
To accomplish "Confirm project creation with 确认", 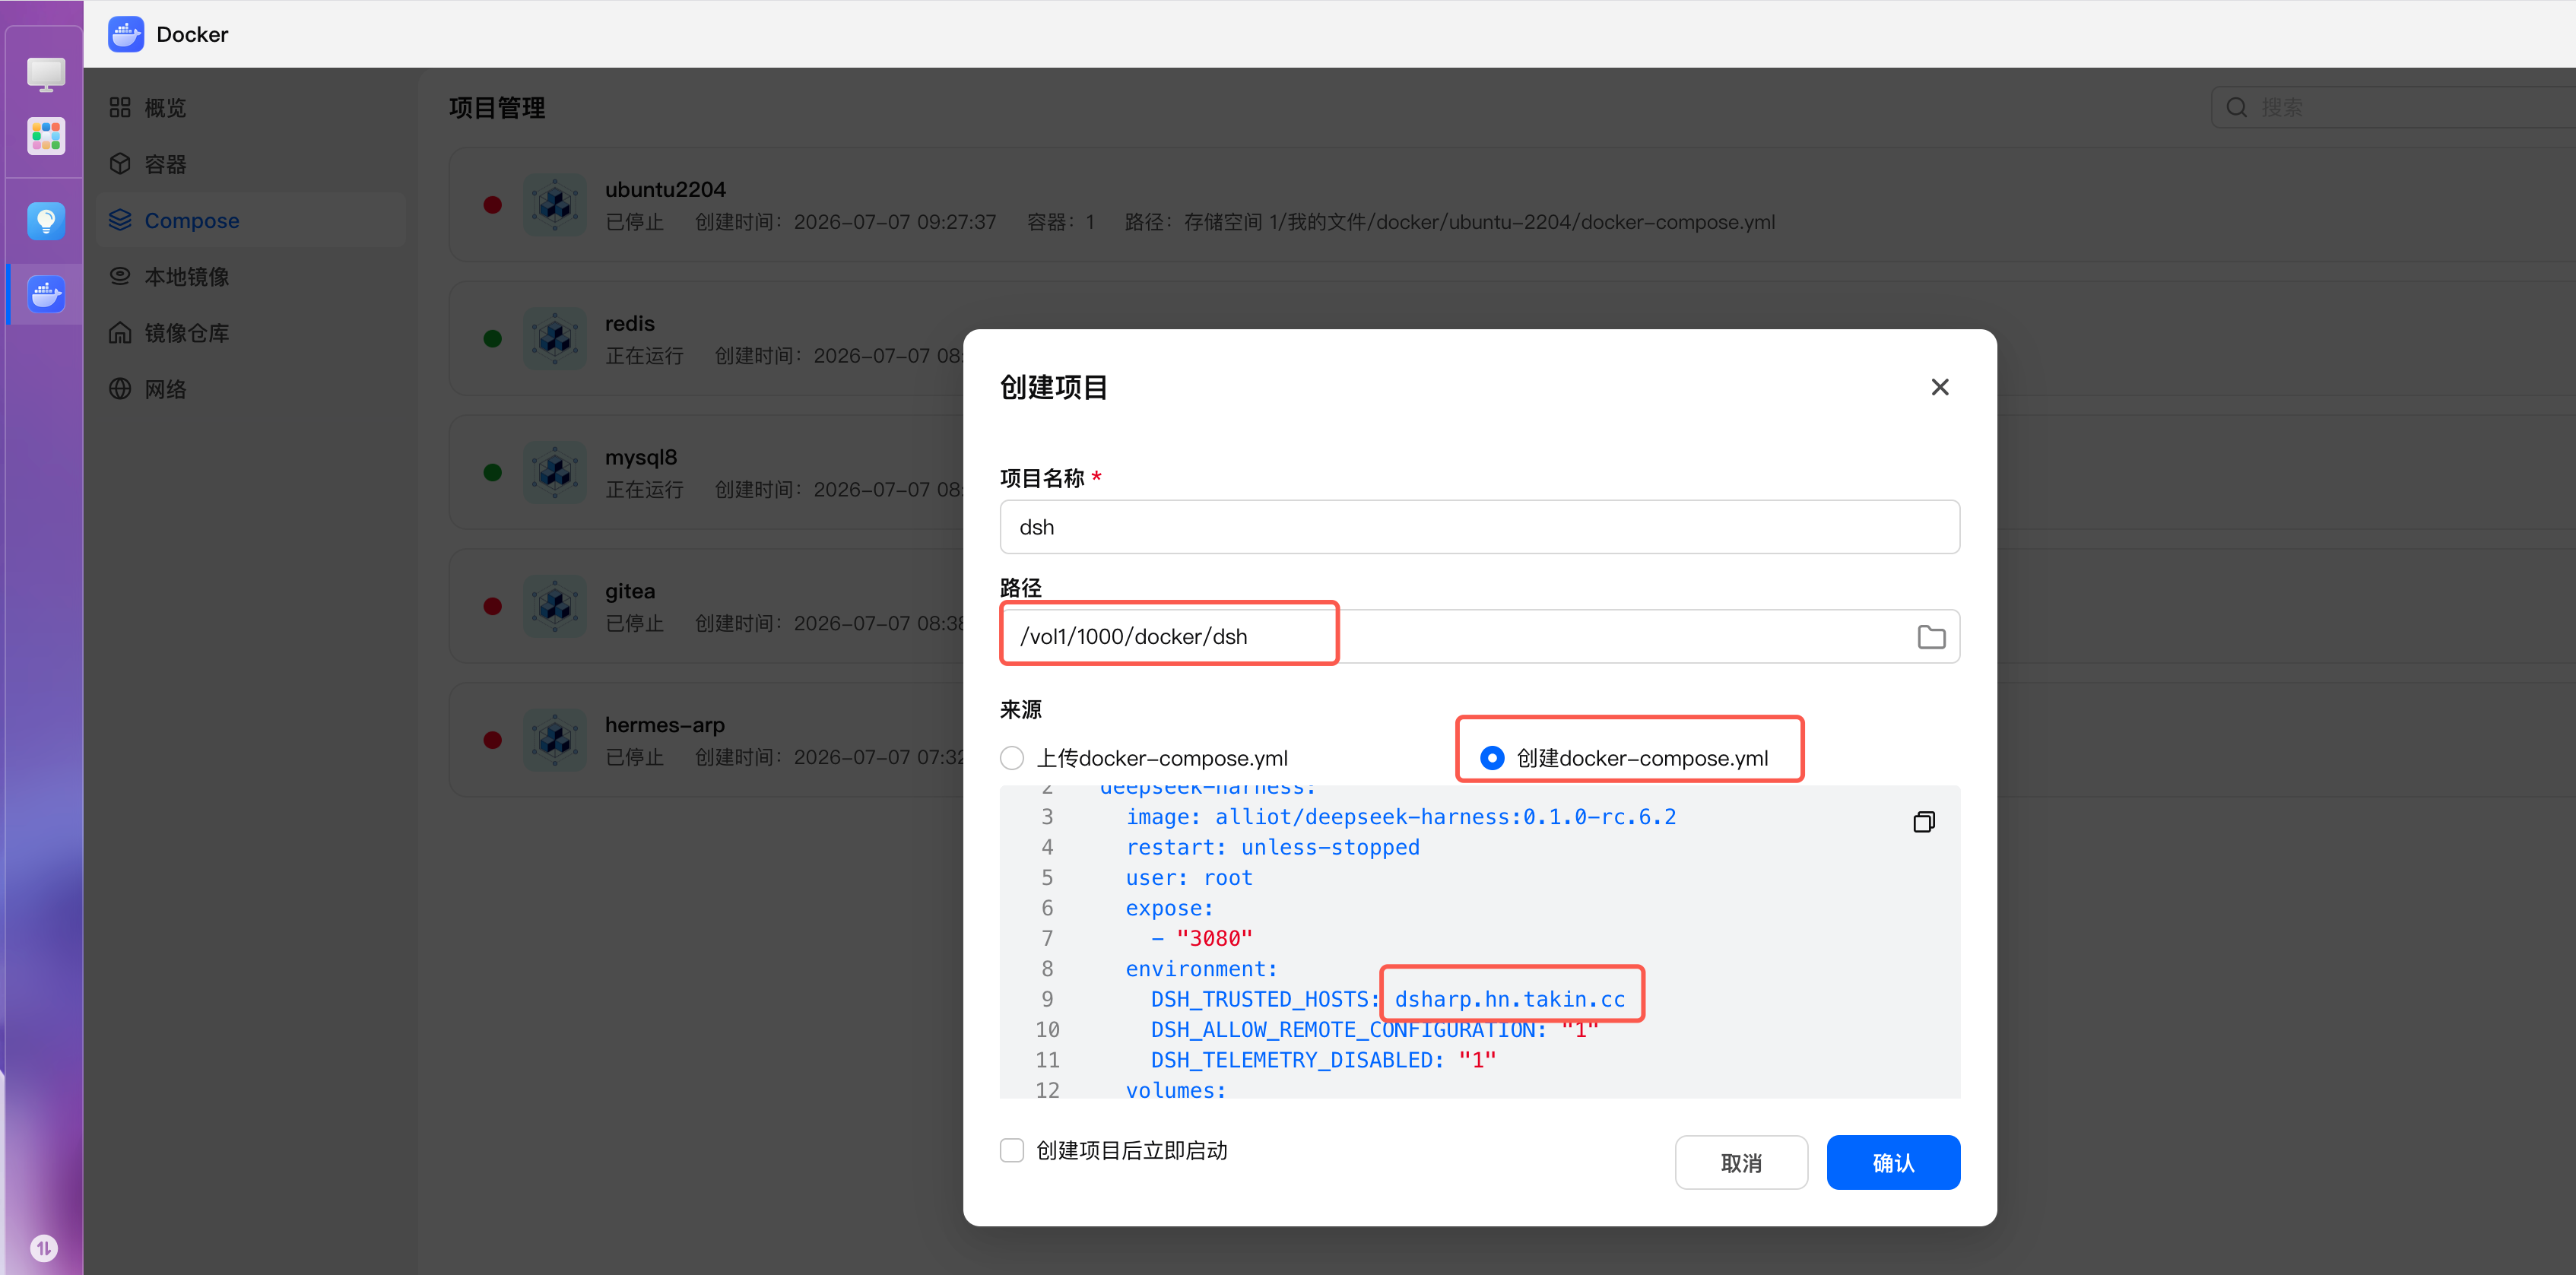I will pyautogui.click(x=1893, y=1162).
